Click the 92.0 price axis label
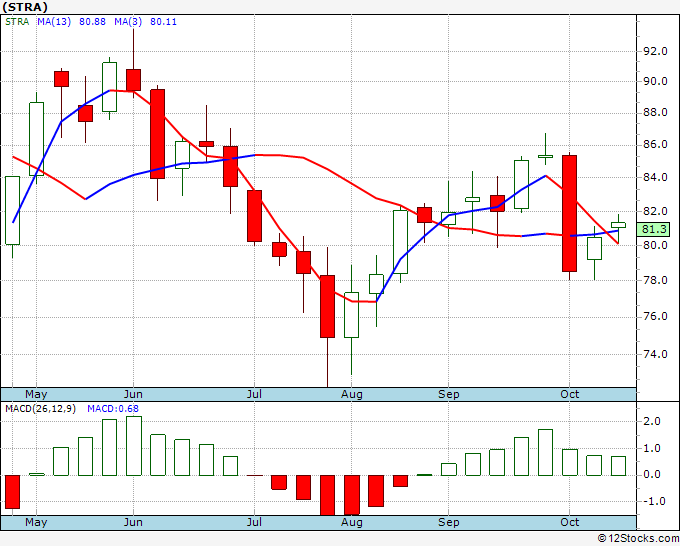680x546 pixels. [x=655, y=51]
